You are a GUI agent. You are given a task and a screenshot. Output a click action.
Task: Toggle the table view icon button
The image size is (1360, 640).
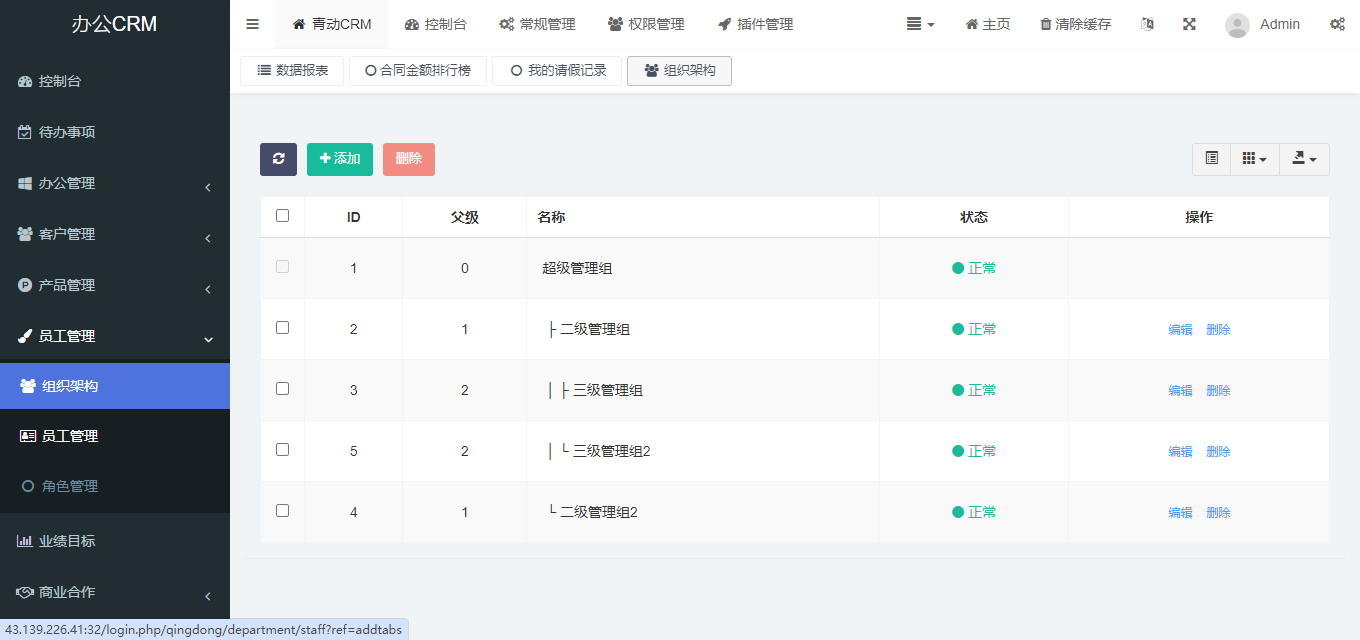click(x=1211, y=159)
